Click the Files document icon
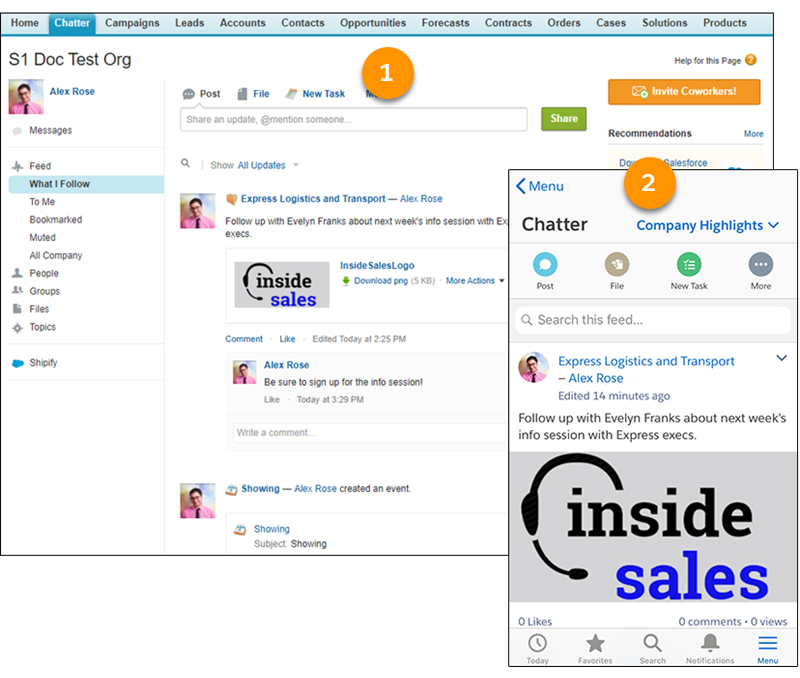Viewport: 800px width, 678px height. point(17,309)
